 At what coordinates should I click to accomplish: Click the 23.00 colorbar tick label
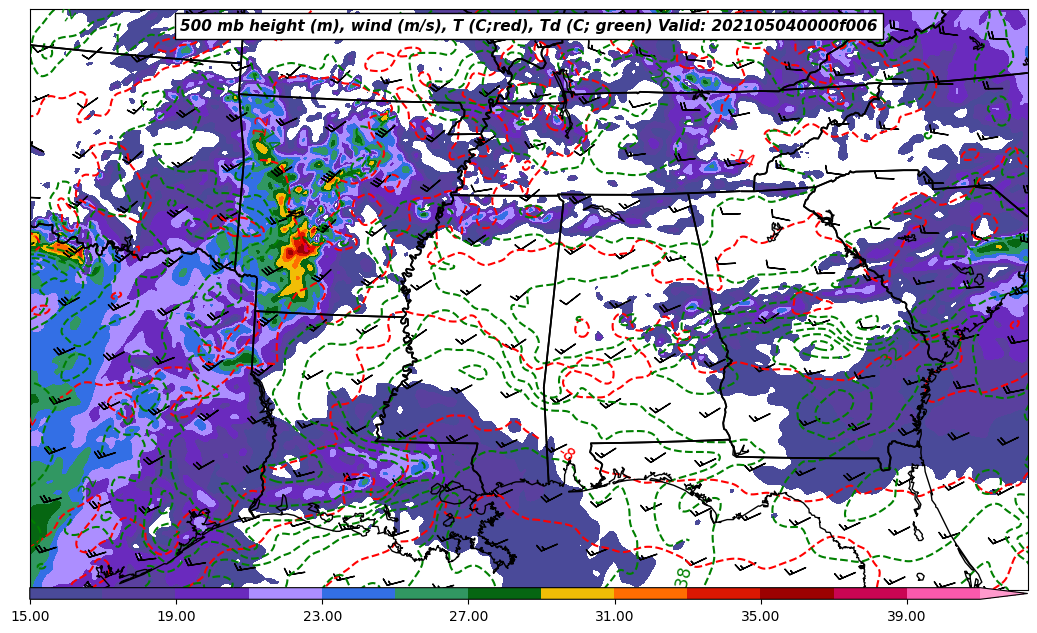coord(322,616)
